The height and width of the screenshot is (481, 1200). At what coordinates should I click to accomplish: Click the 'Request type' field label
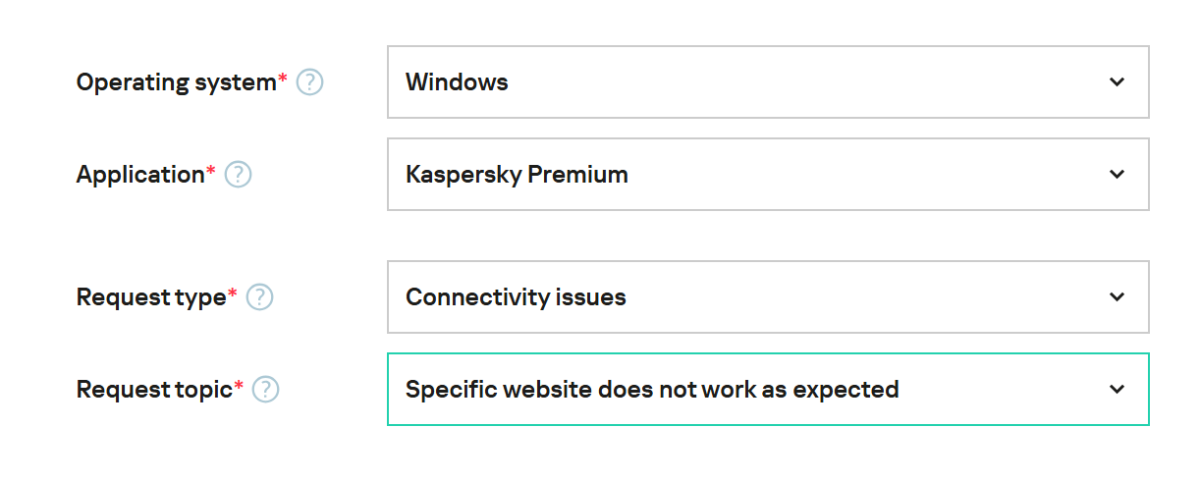pos(151,298)
